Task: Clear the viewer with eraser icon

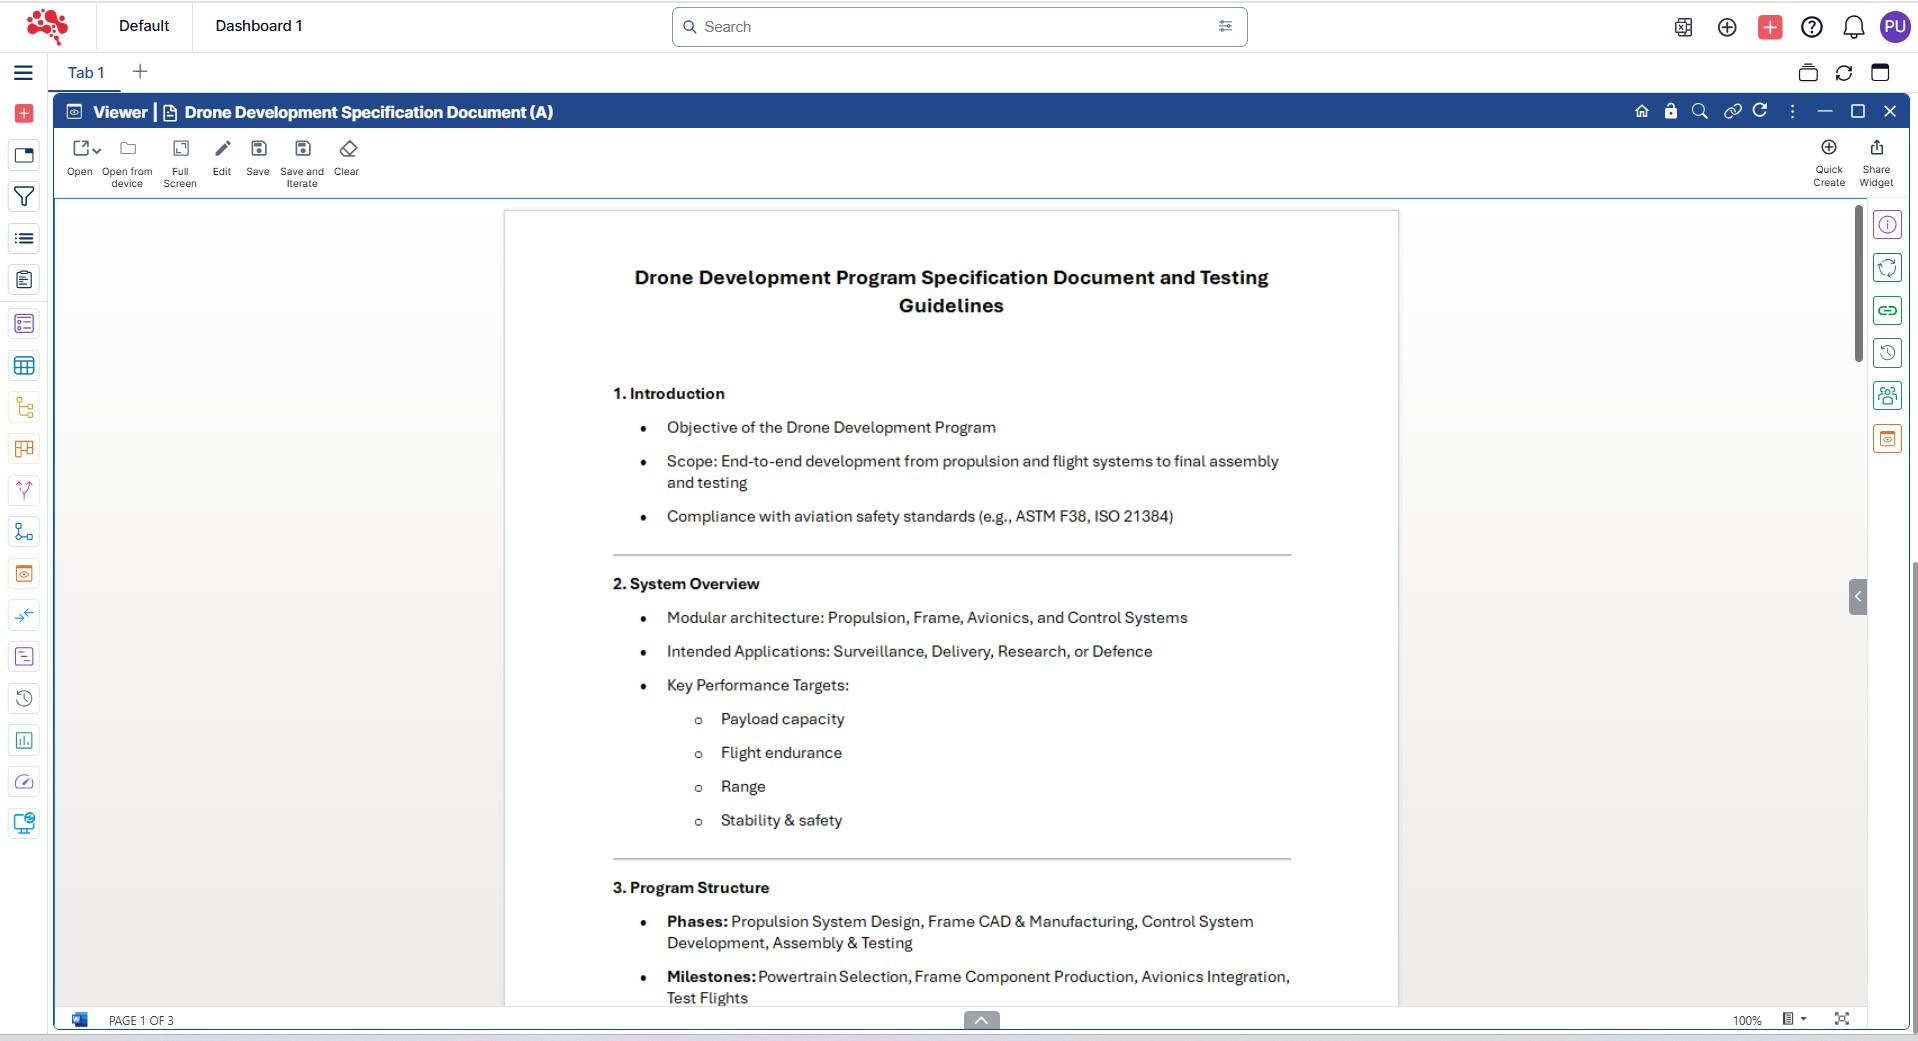Action: pos(347,150)
